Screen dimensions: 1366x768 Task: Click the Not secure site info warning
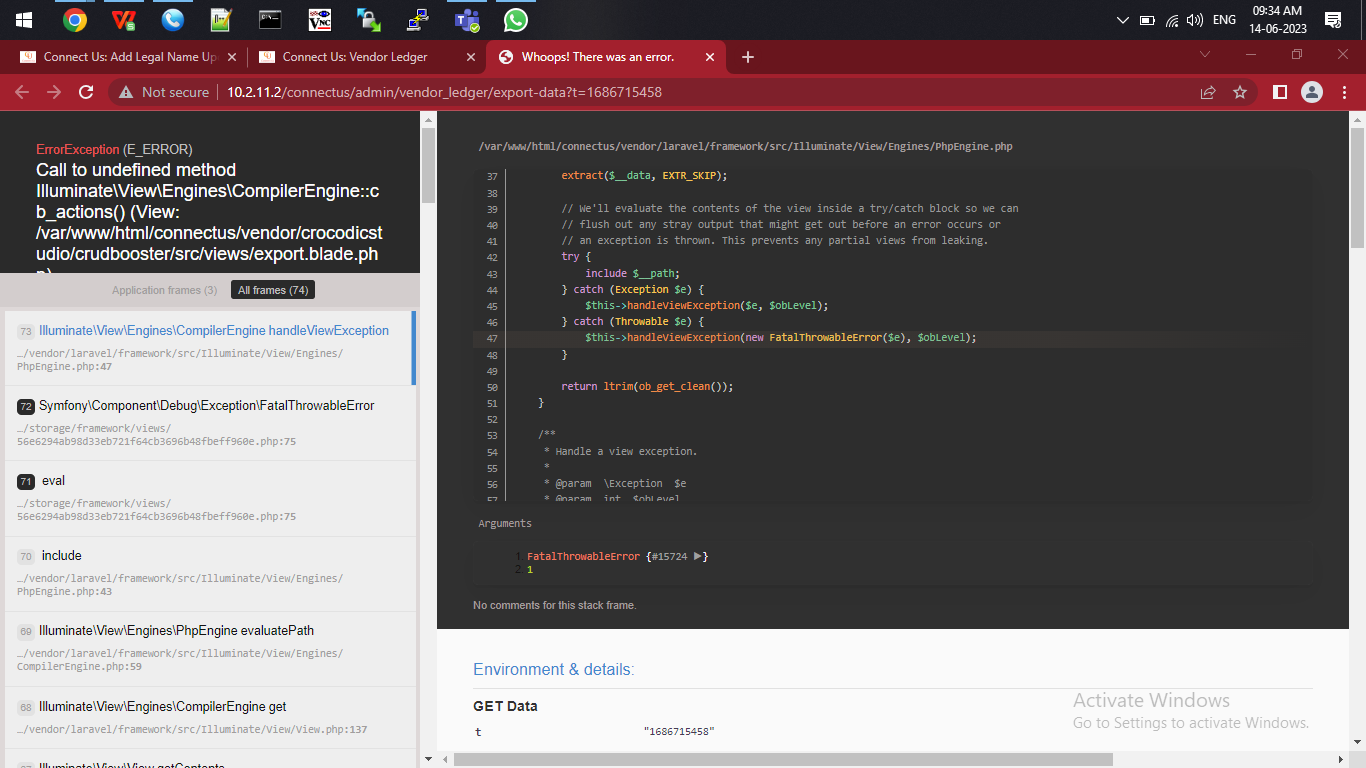point(164,92)
